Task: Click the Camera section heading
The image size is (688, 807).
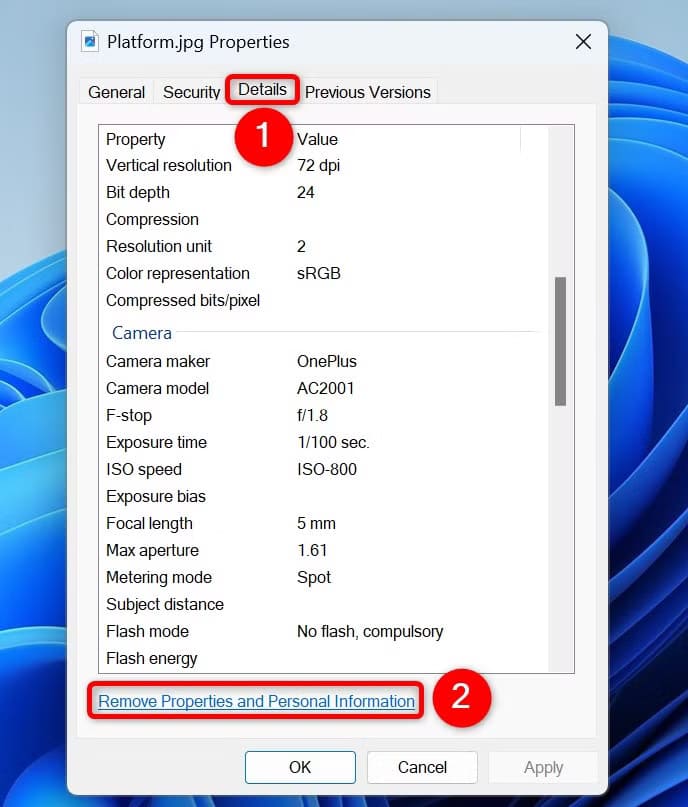Action: click(x=142, y=333)
